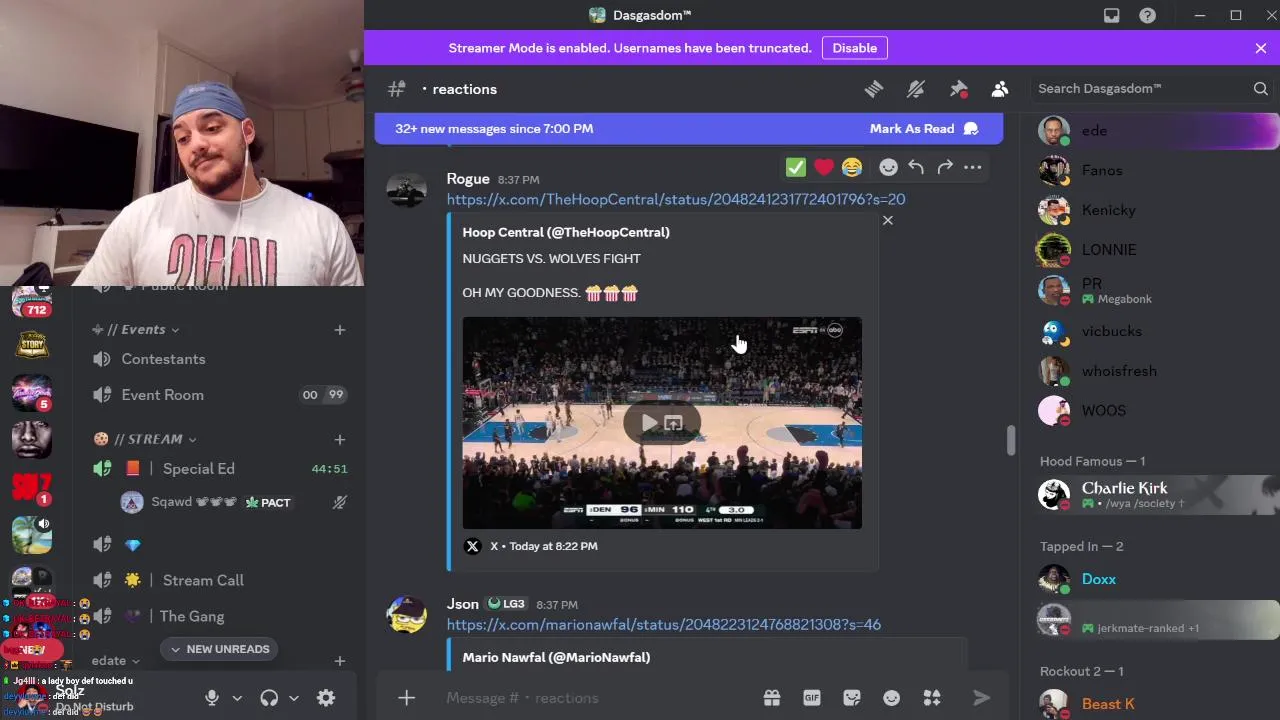Viewport: 1280px width, 720px height.
Task: Join the Stream Call voice channel
Action: tap(219, 580)
